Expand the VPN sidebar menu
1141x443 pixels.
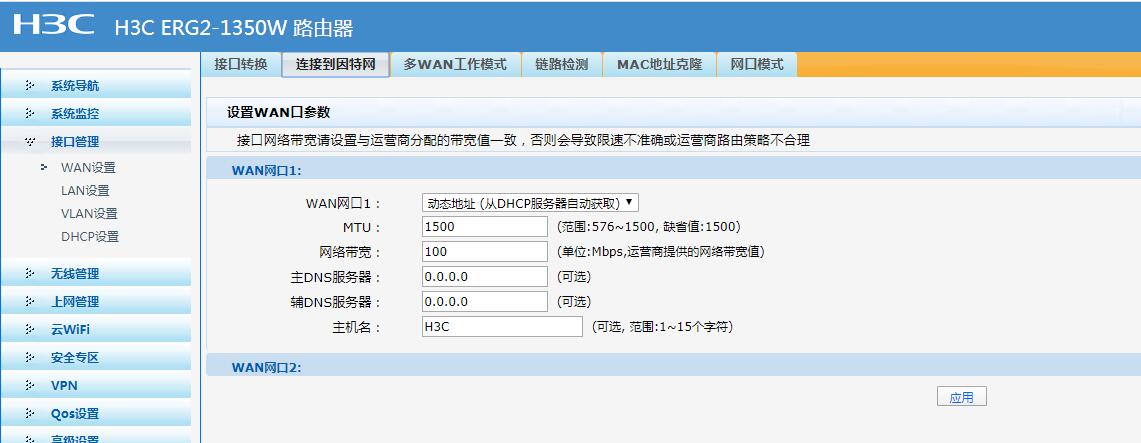(95, 386)
